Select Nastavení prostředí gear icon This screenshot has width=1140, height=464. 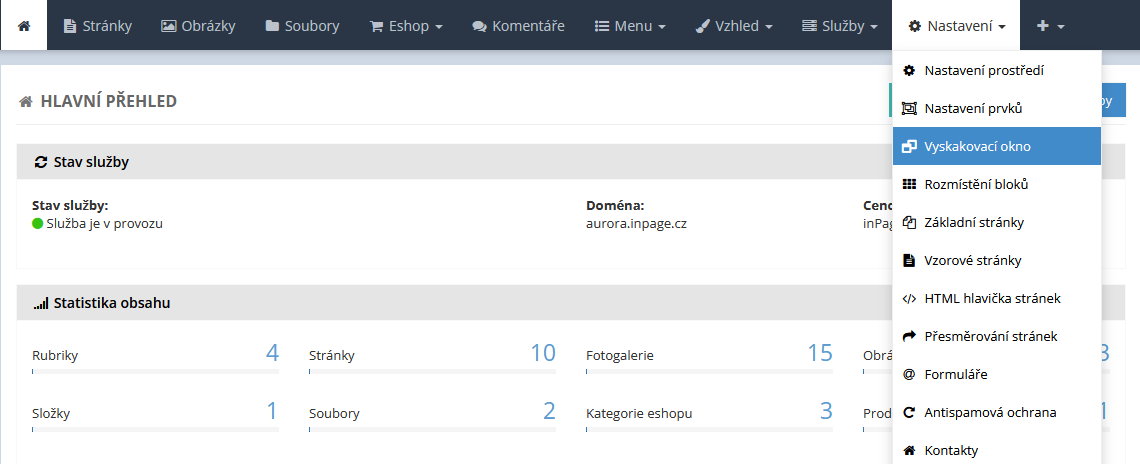point(909,71)
